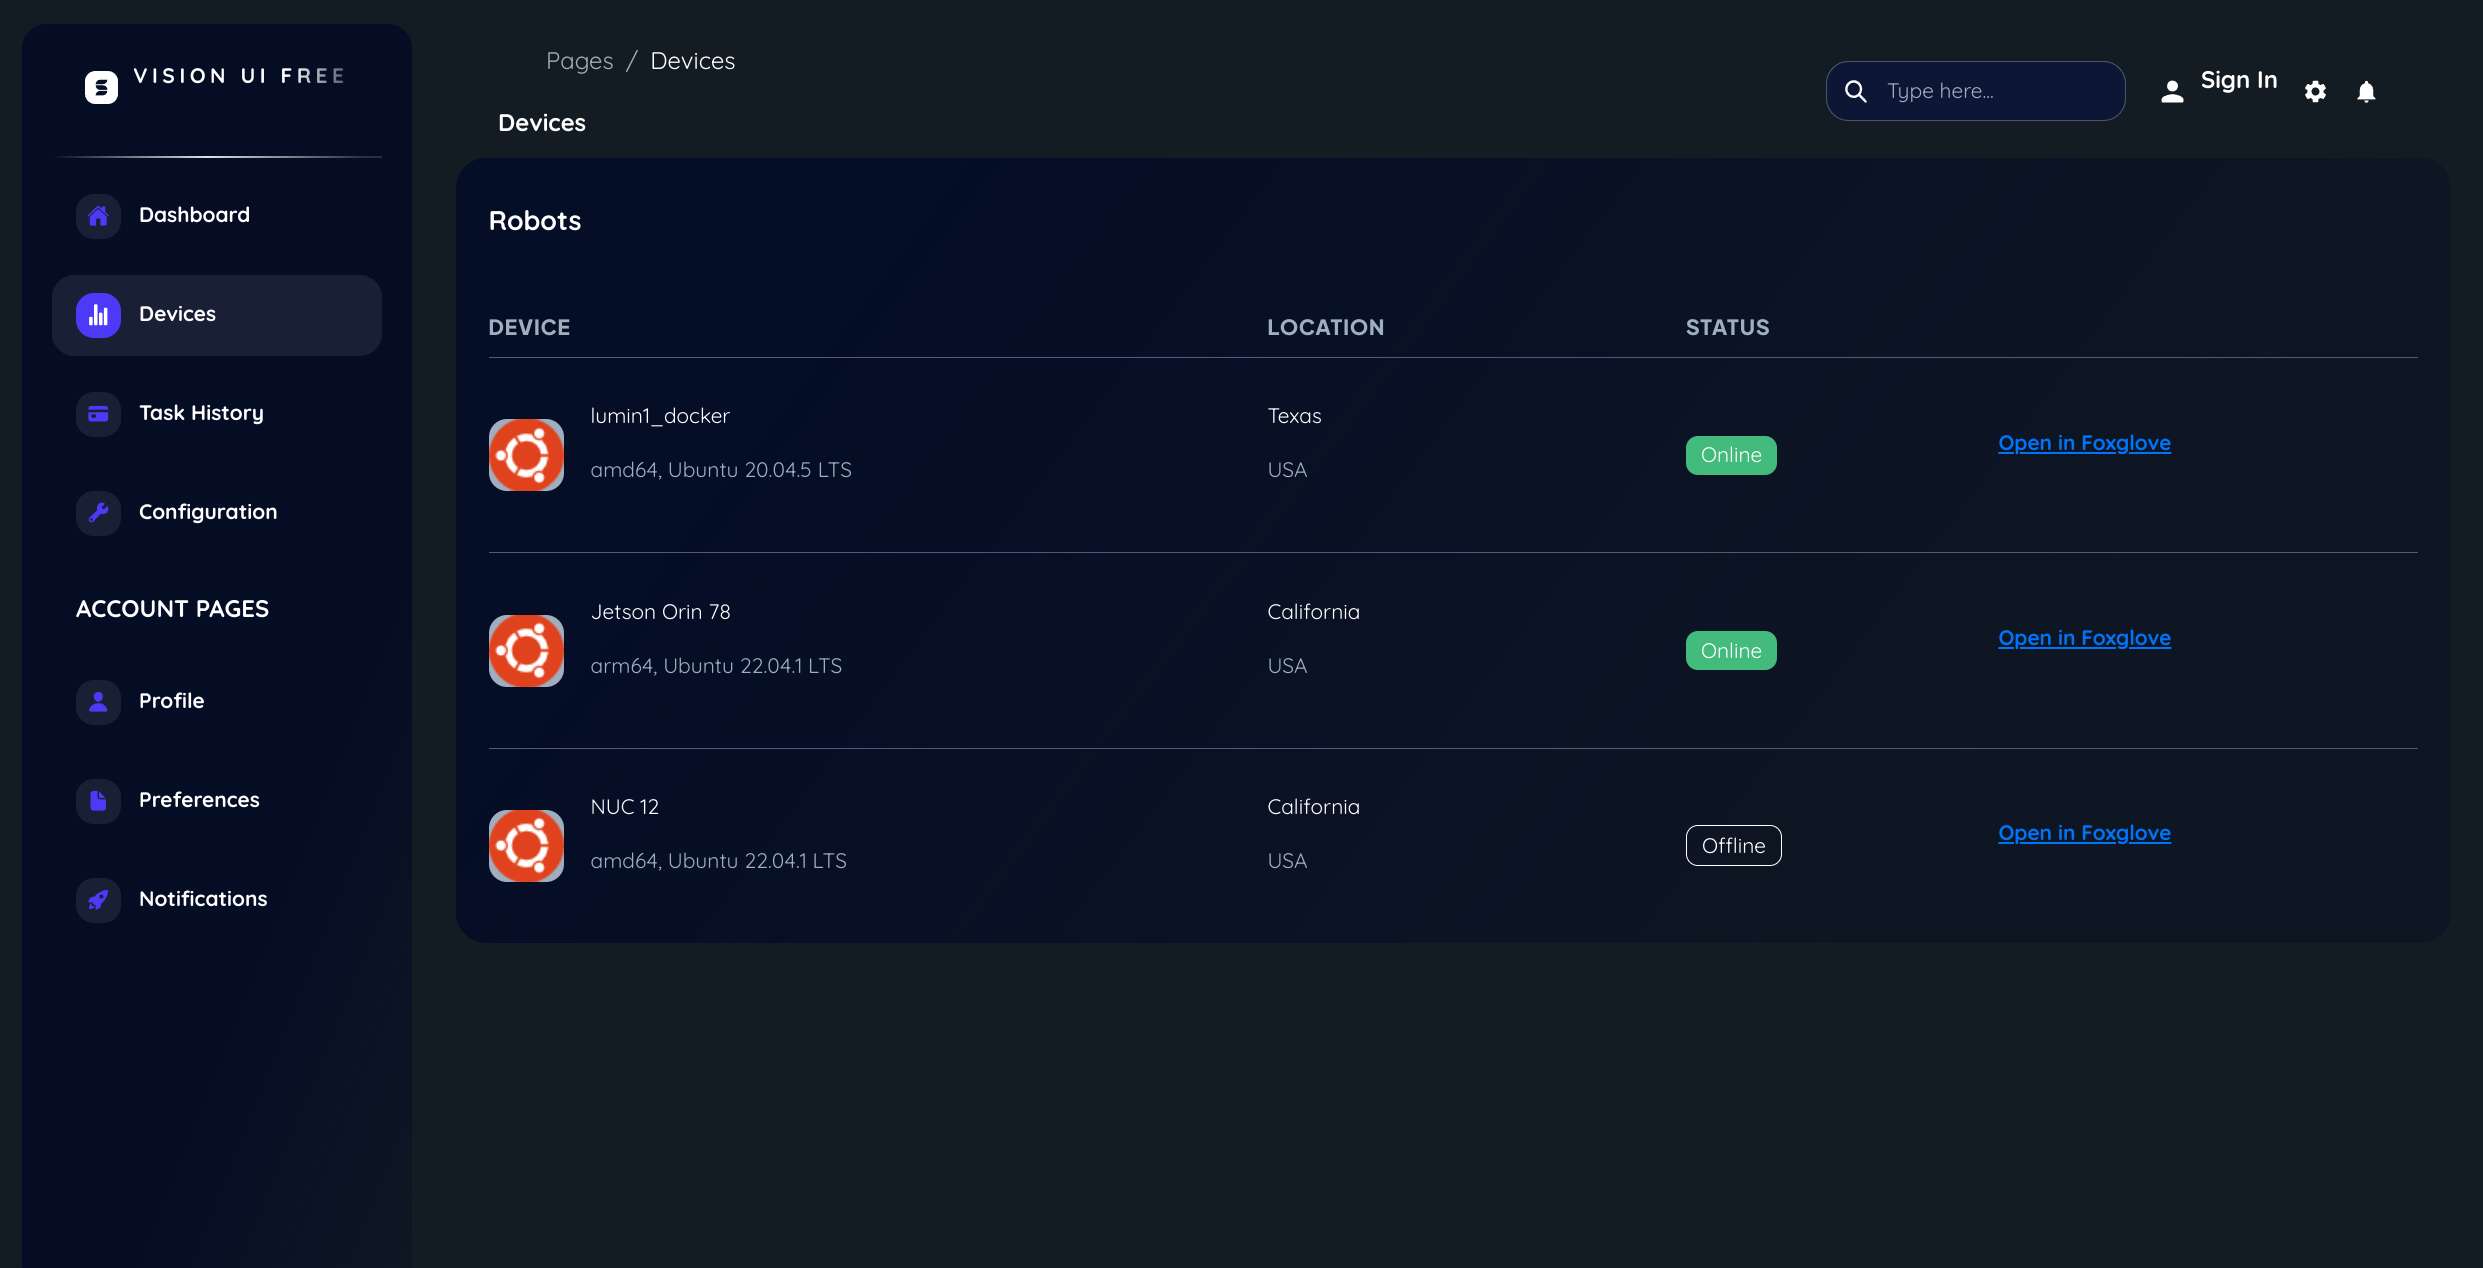The image size is (2483, 1268).
Task: Click the Sign In button
Action: [2238, 81]
